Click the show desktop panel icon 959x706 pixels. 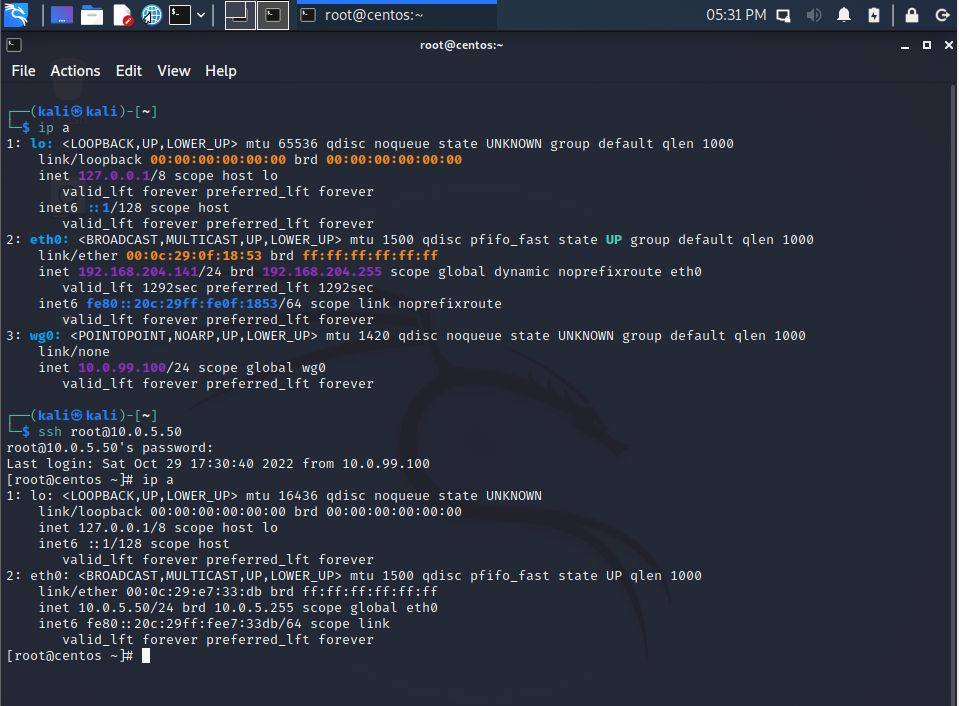click(61, 15)
